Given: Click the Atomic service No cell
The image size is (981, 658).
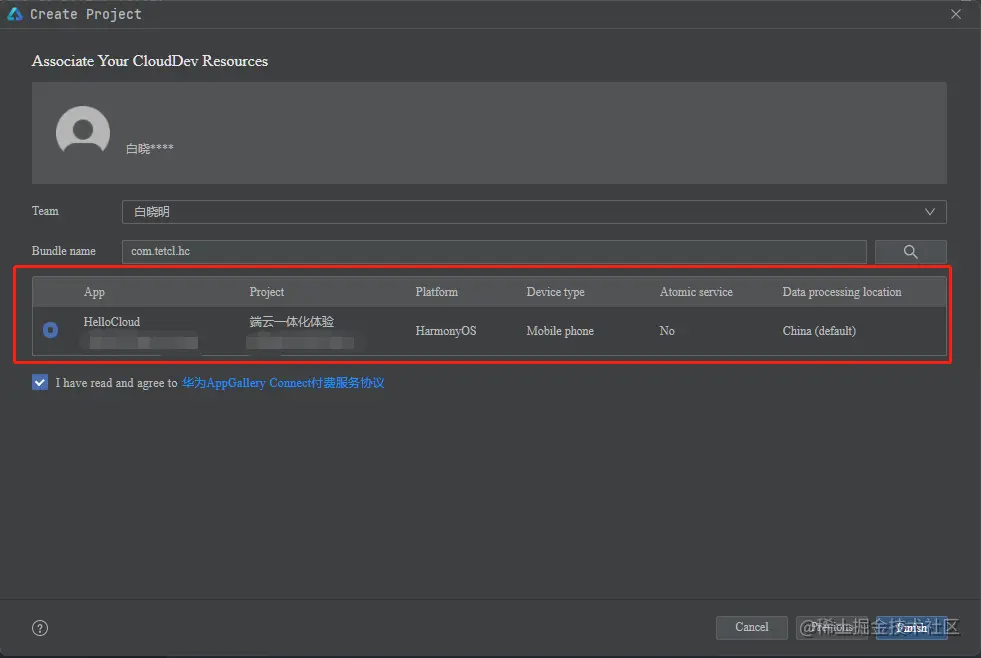Looking at the screenshot, I should (667, 331).
